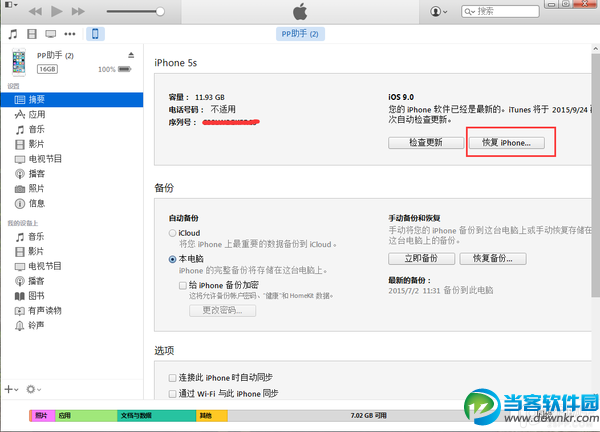Screen dimensions: 600x432
Task: Click the rewind playback button
Action: [x=35, y=11]
